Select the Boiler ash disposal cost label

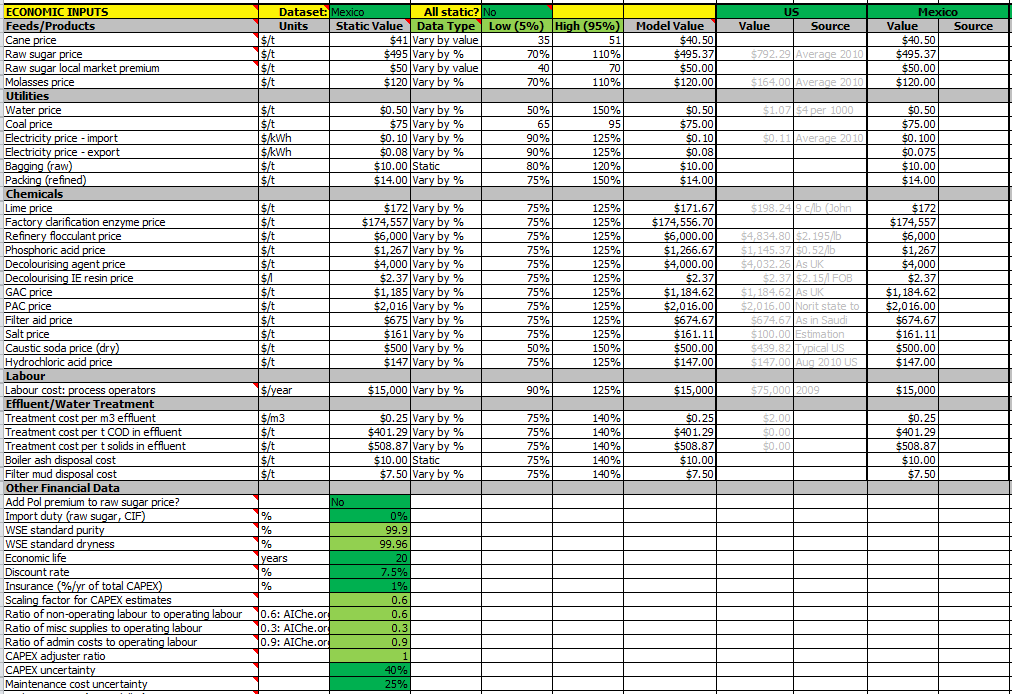coord(131,460)
